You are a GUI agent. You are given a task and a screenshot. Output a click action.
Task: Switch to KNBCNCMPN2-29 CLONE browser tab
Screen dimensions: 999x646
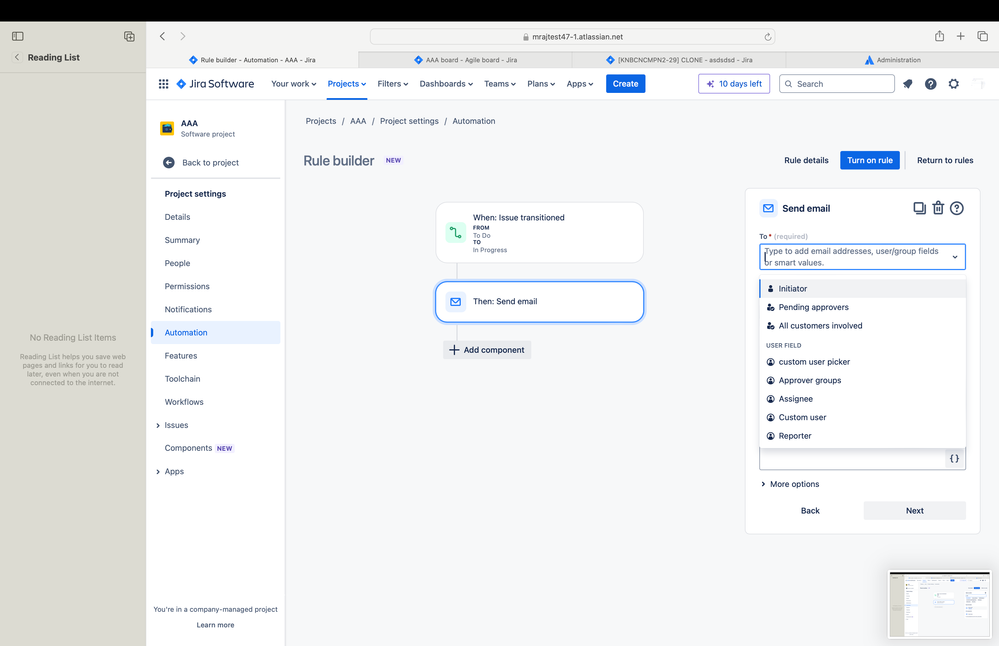(x=679, y=60)
